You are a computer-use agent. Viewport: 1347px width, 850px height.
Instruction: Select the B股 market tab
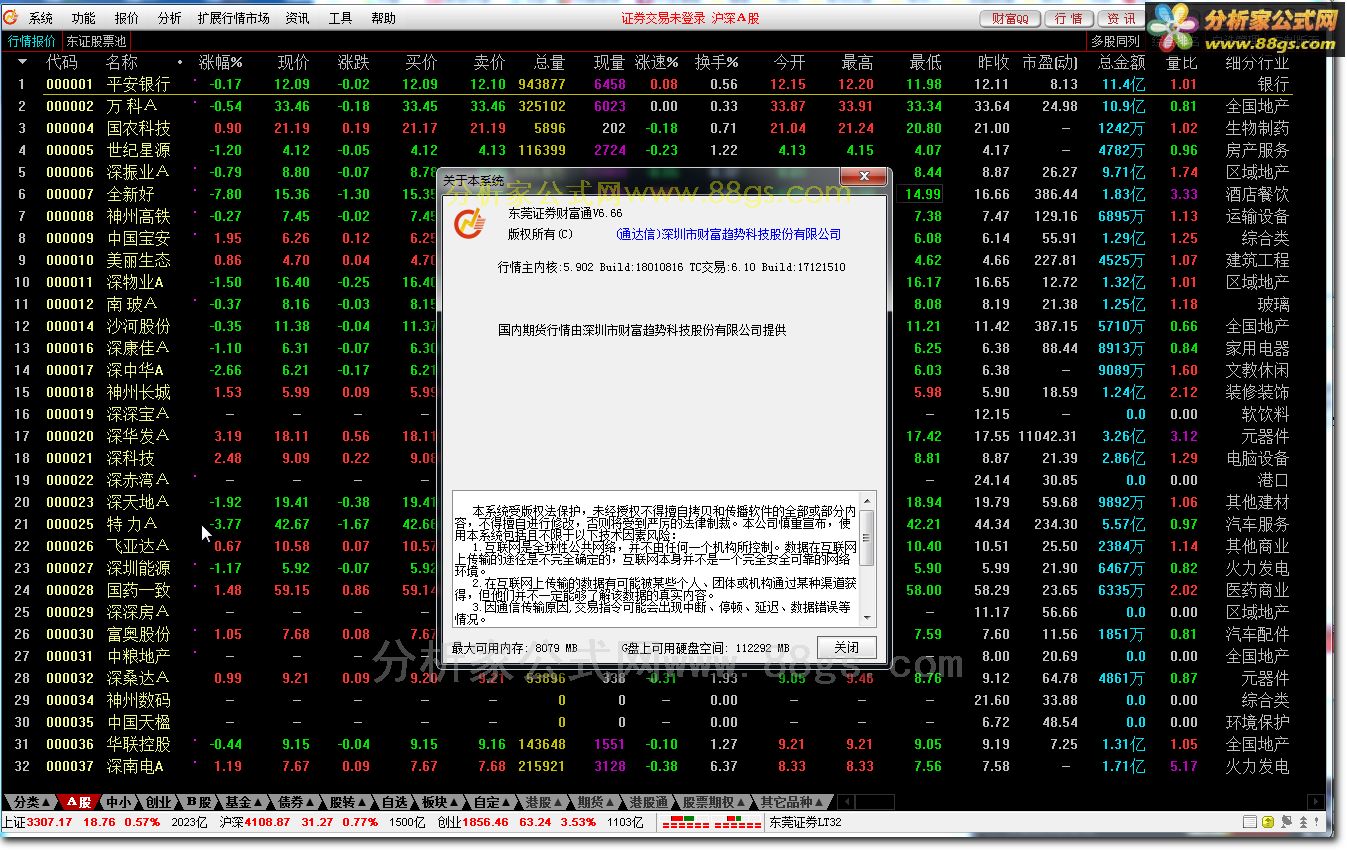tap(198, 802)
